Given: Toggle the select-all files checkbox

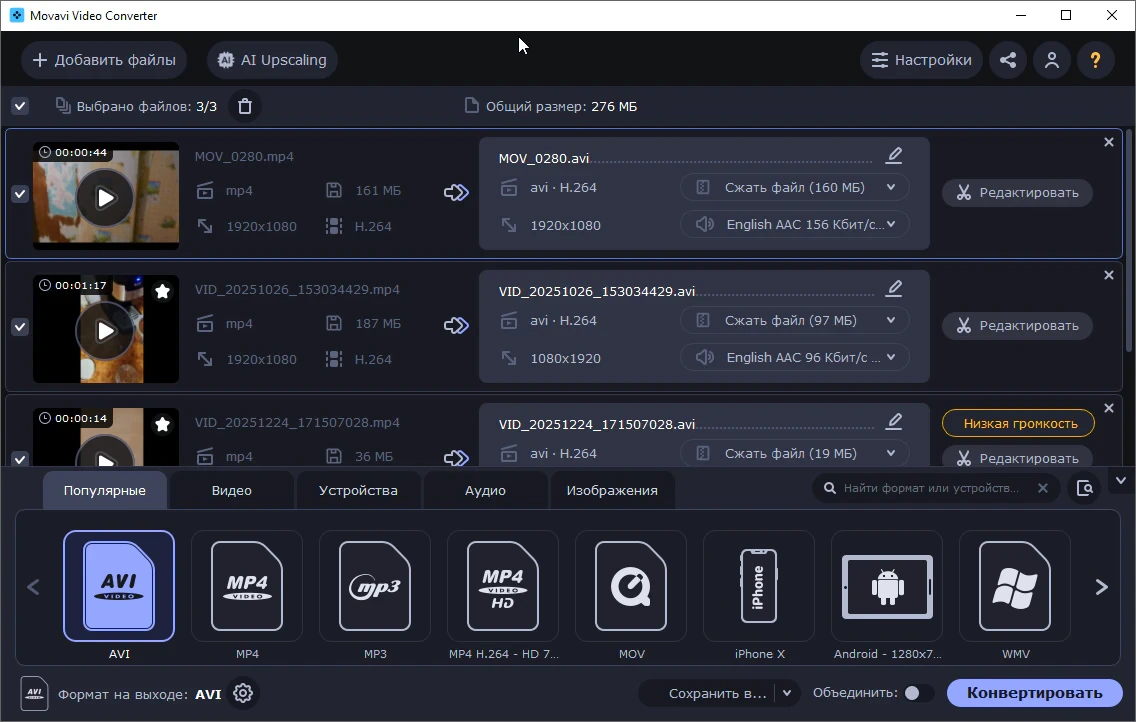Looking at the screenshot, I should point(20,106).
